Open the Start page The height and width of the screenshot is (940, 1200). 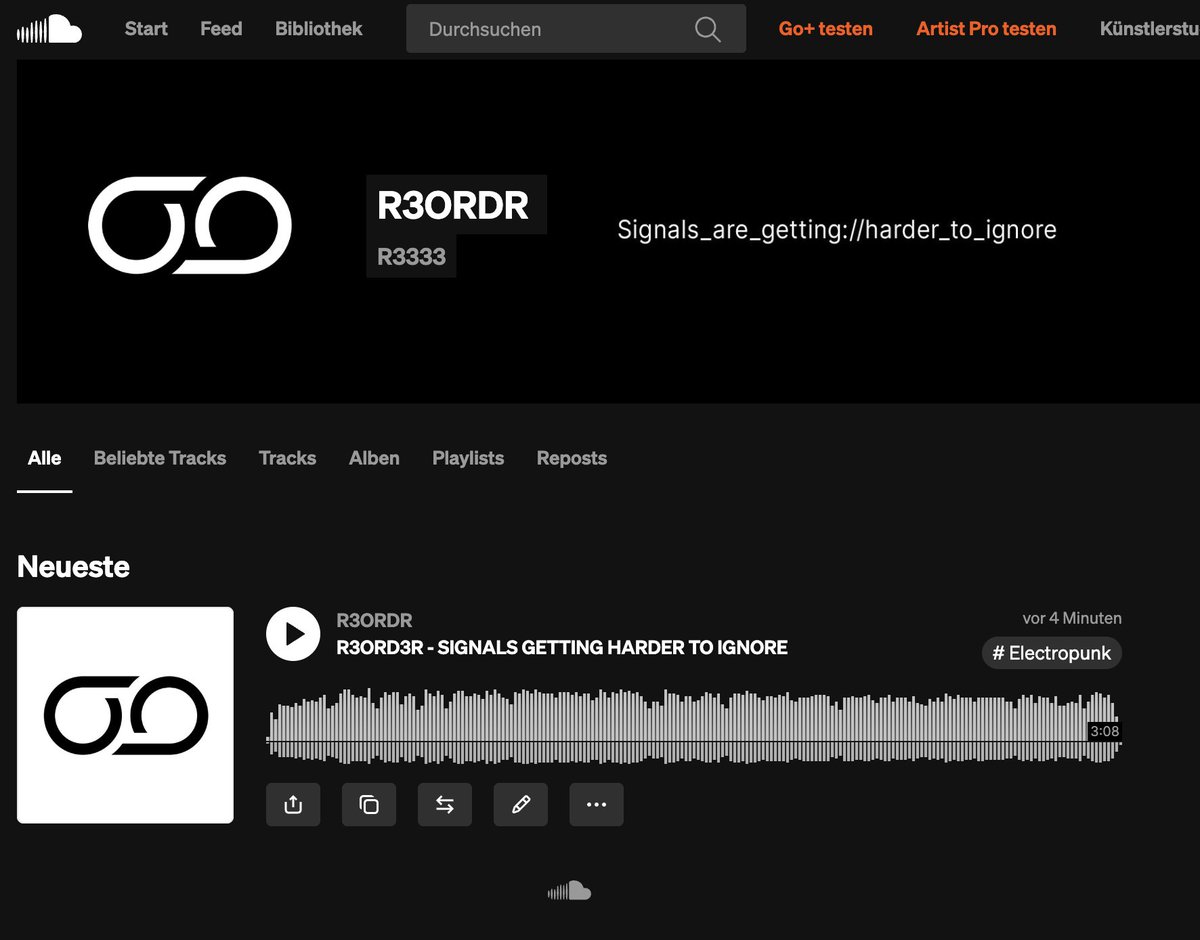point(146,29)
